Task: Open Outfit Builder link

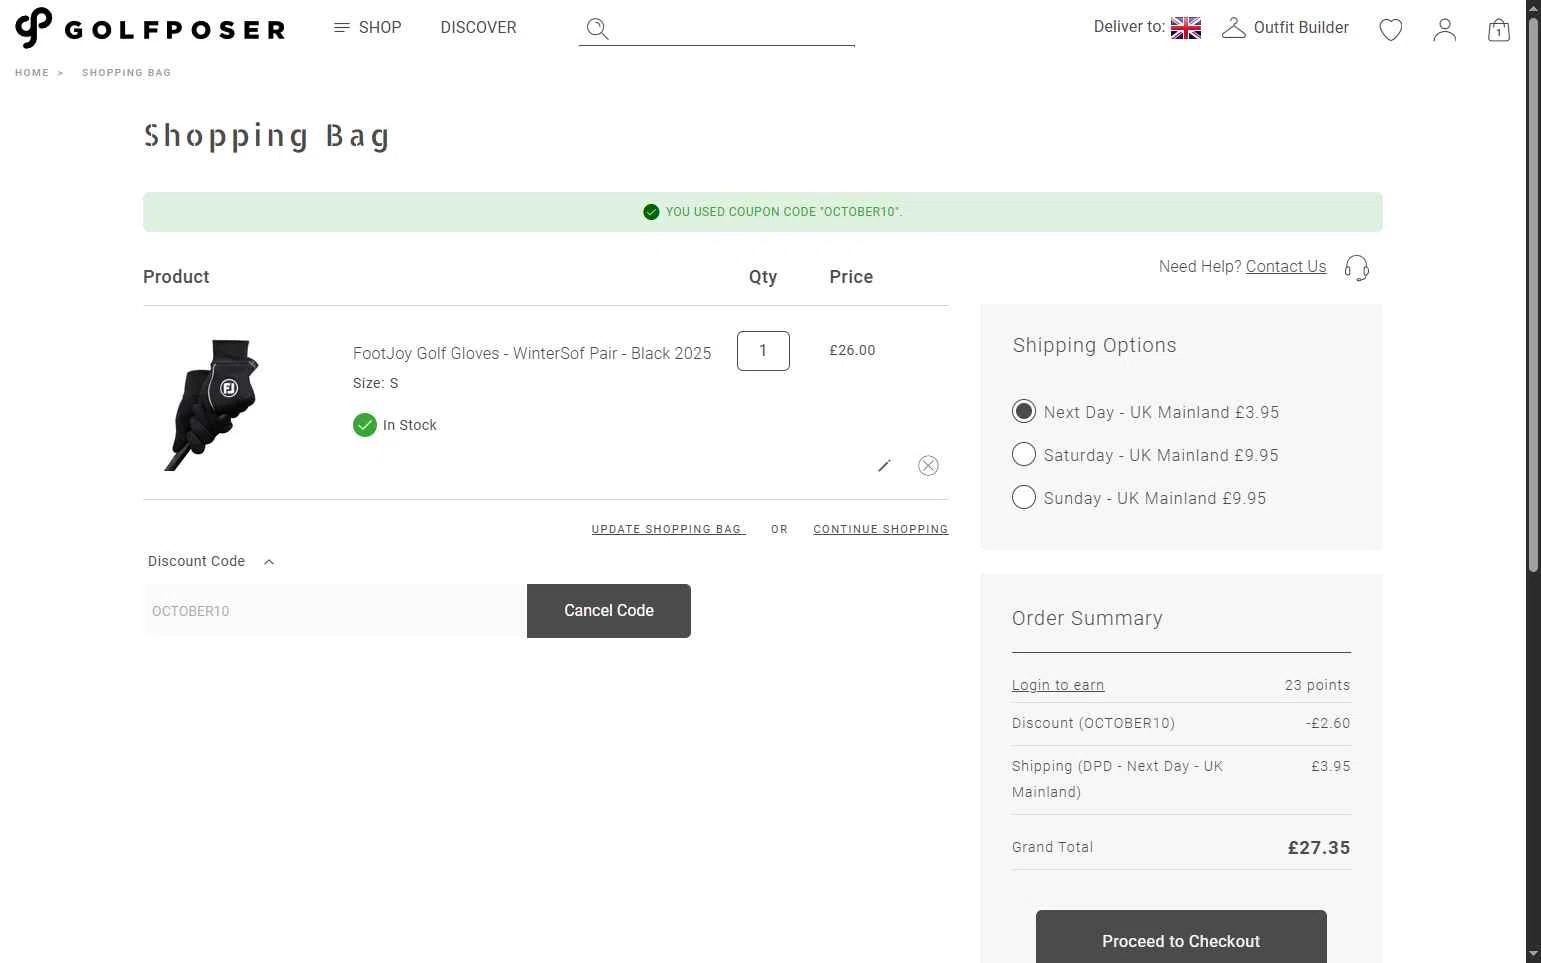Action: (1301, 28)
